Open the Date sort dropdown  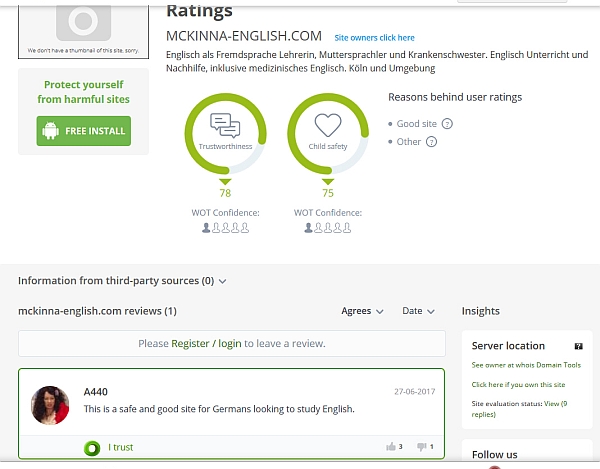[x=418, y=311]
